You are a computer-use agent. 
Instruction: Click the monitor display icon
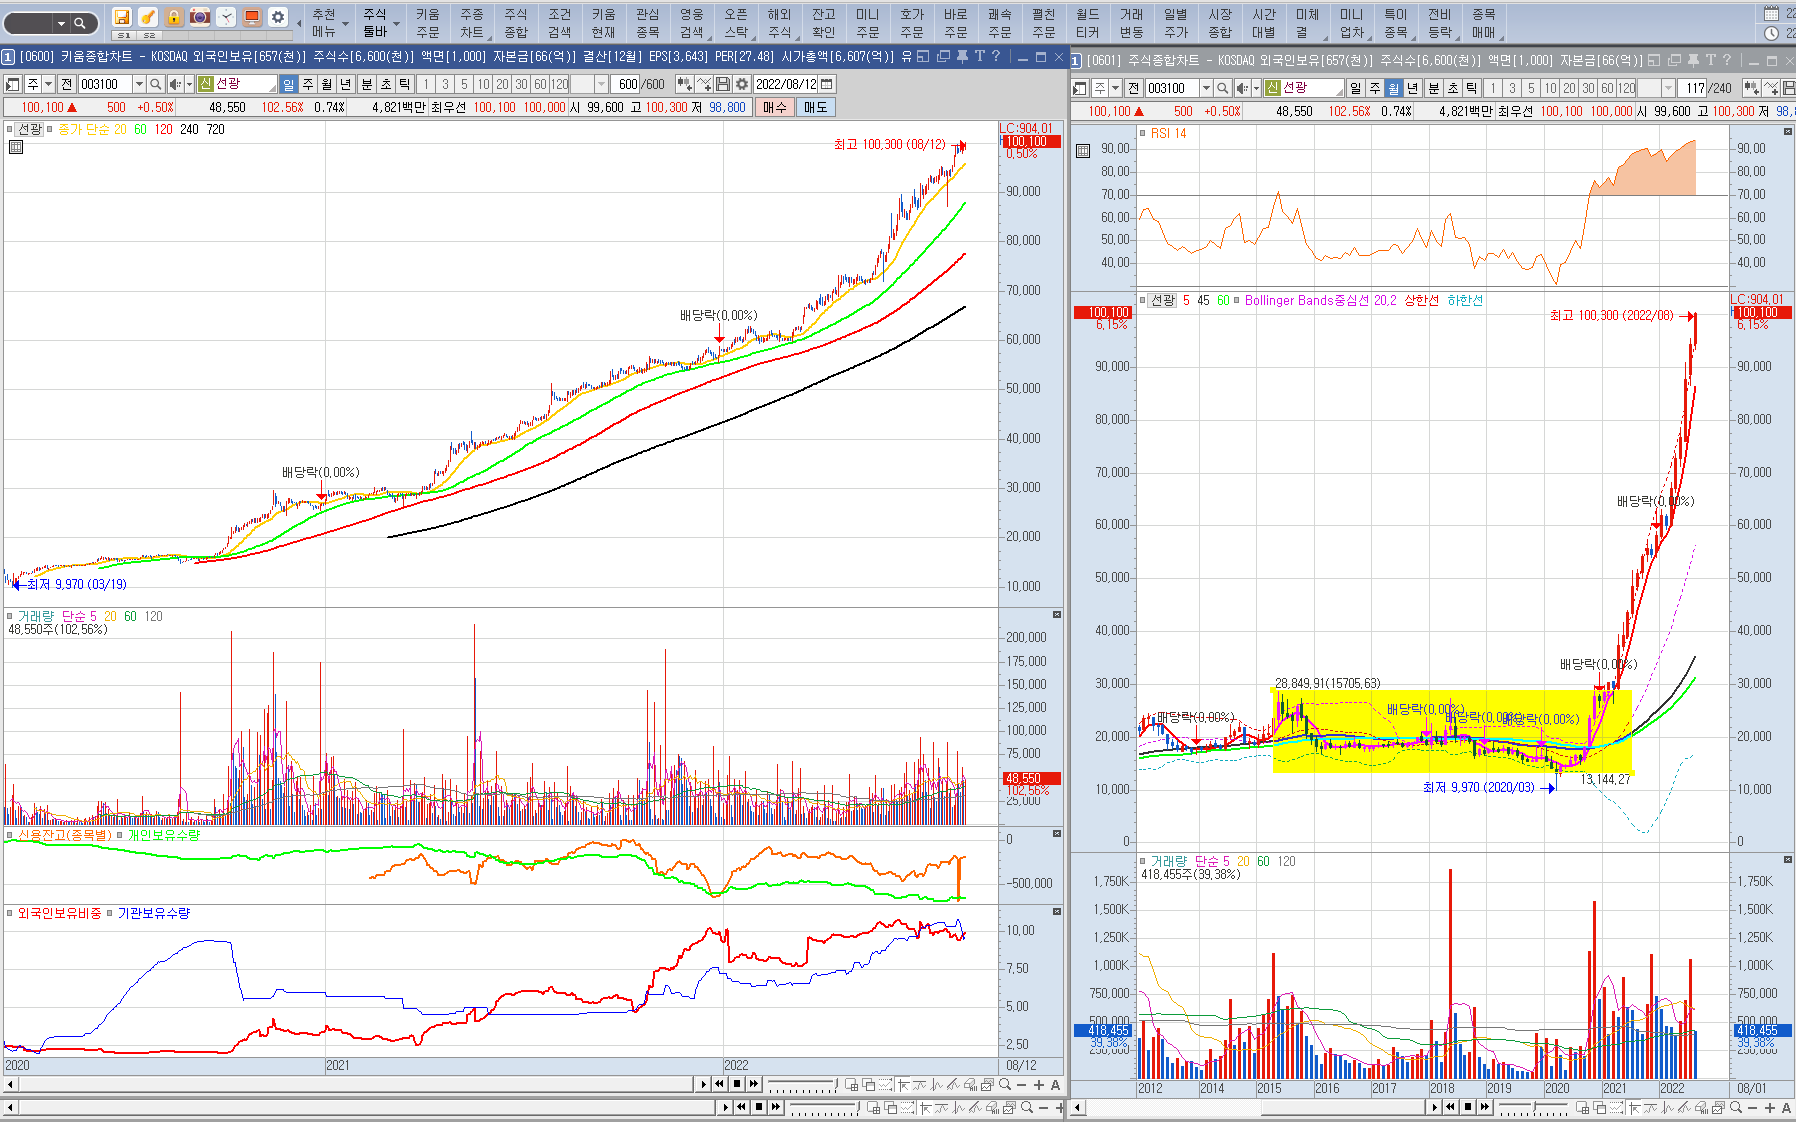click(252, 17)
